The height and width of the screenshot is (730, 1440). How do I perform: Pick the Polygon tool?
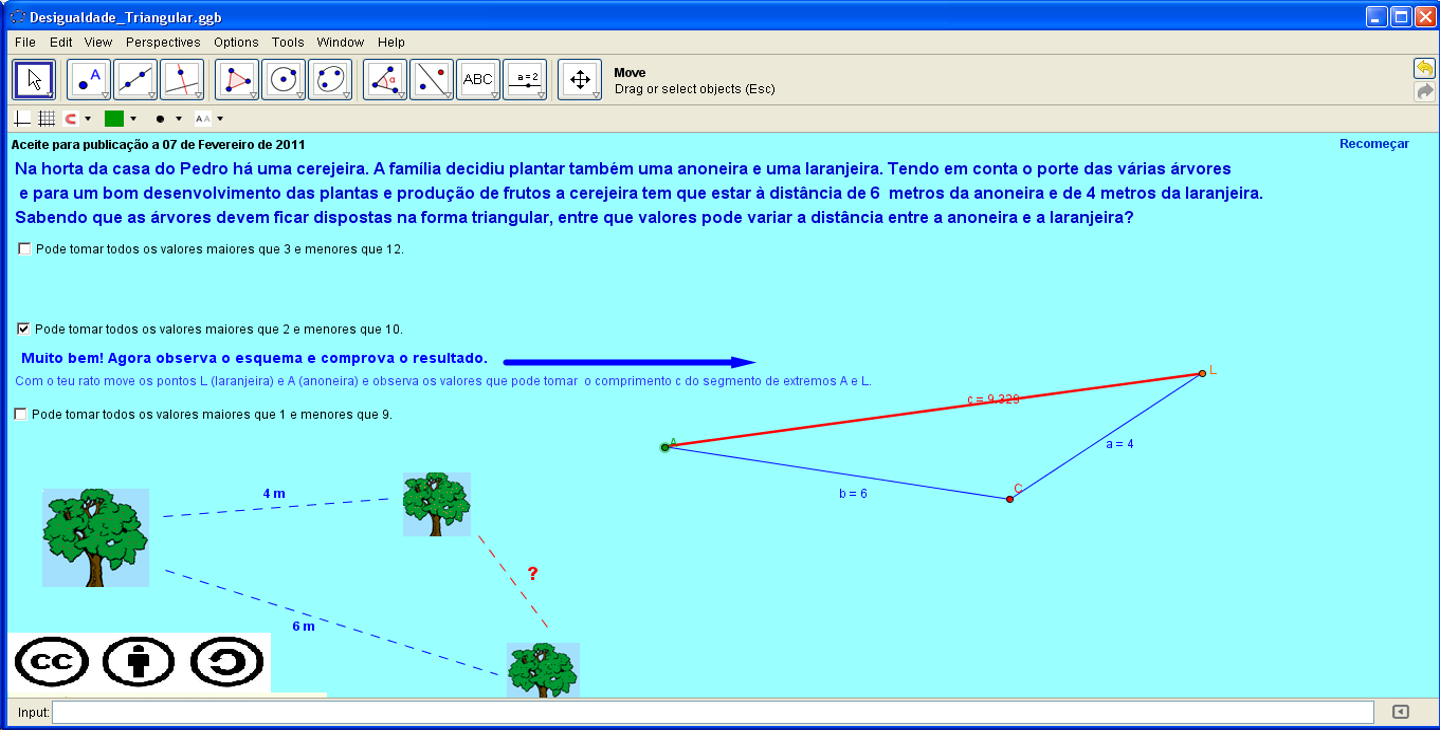(x=237, y=80)
